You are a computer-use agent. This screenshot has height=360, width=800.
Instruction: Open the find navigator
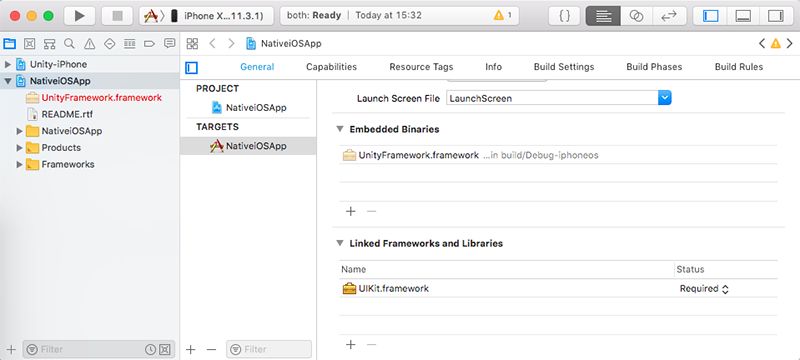click(x=69, y=43)
